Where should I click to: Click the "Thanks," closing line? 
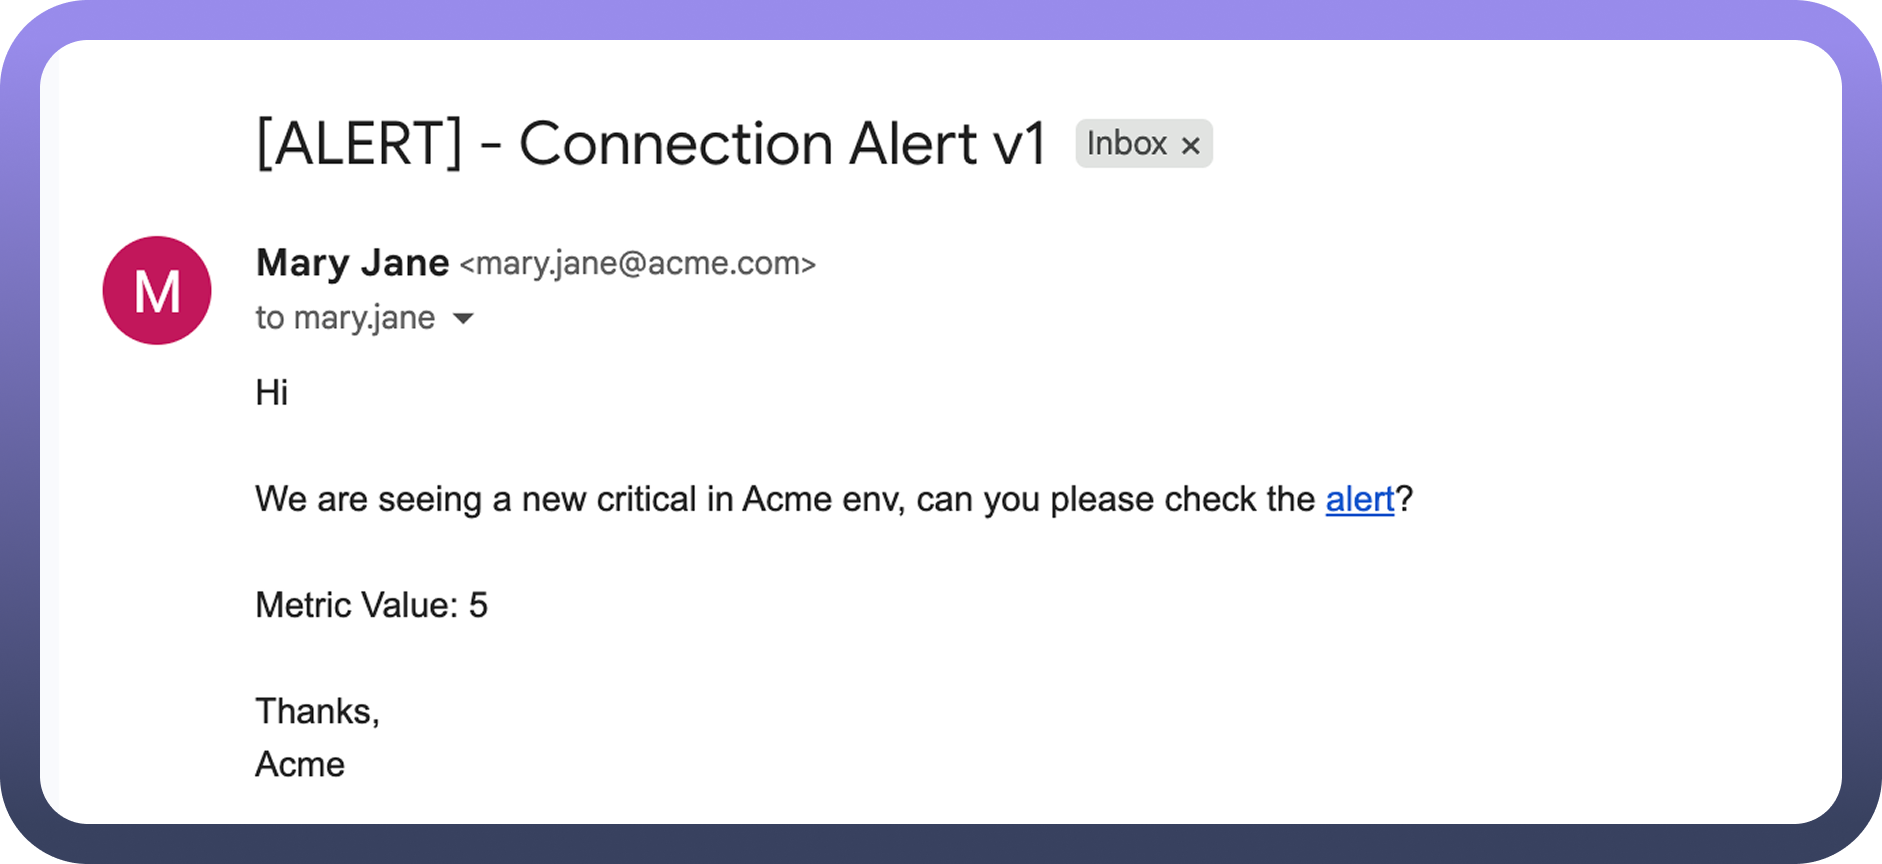(x=317, y=711)
